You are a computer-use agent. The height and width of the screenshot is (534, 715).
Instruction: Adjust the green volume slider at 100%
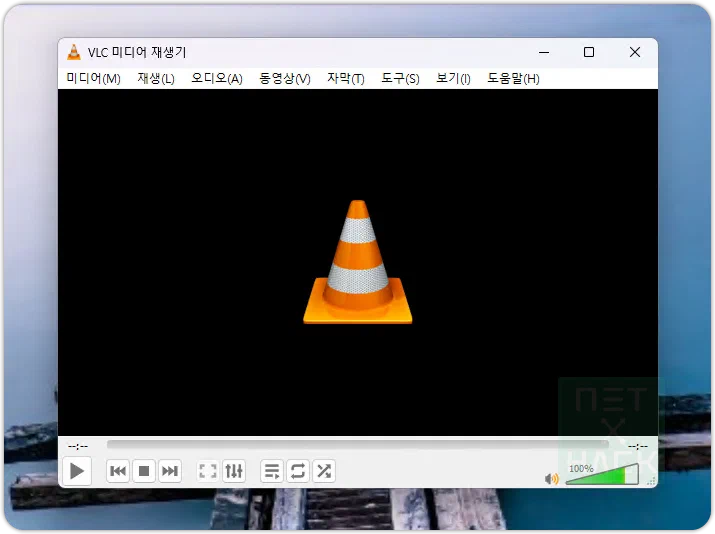pos(601,474)
